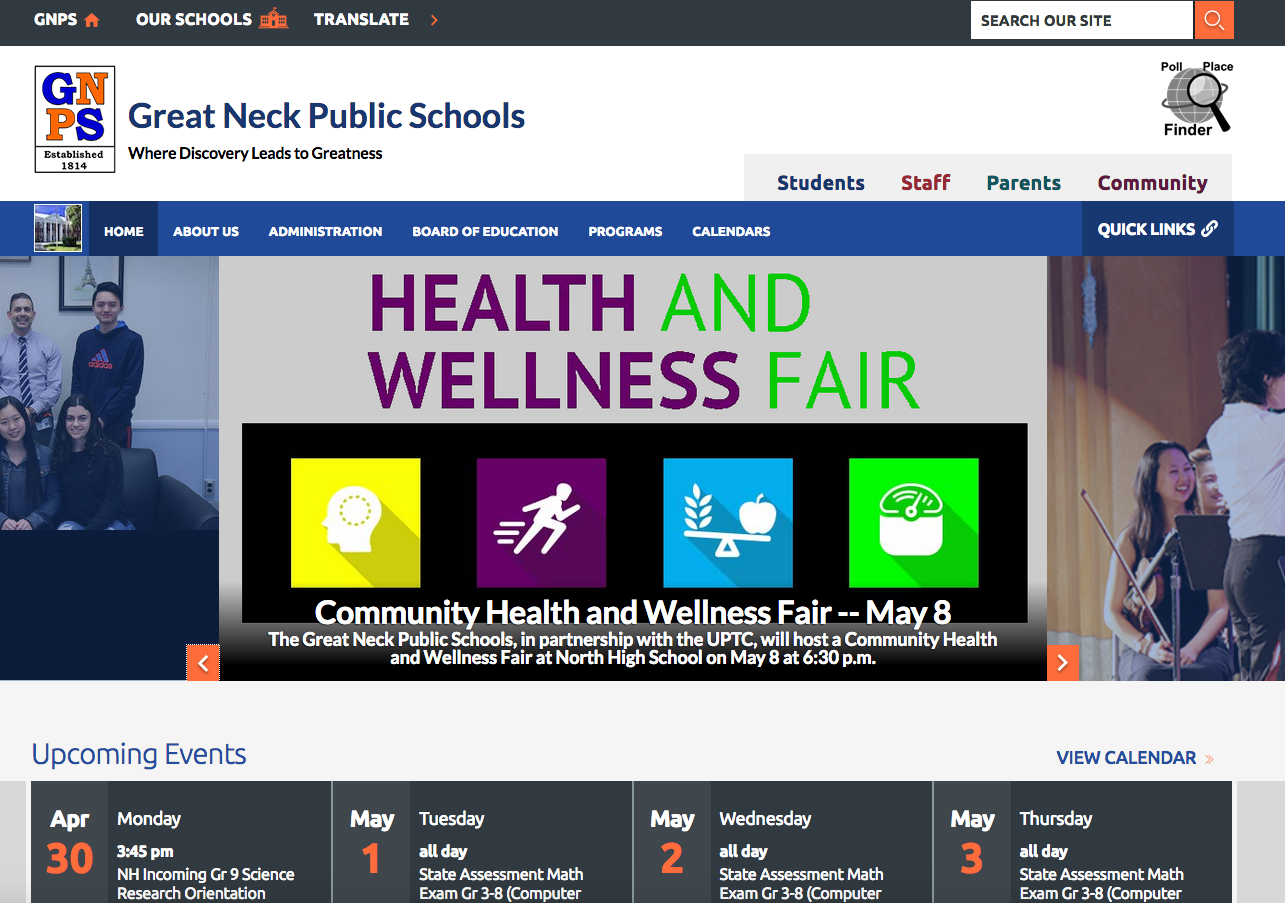
Task: Click the green weight scale icon
Action: click(913, 522)
